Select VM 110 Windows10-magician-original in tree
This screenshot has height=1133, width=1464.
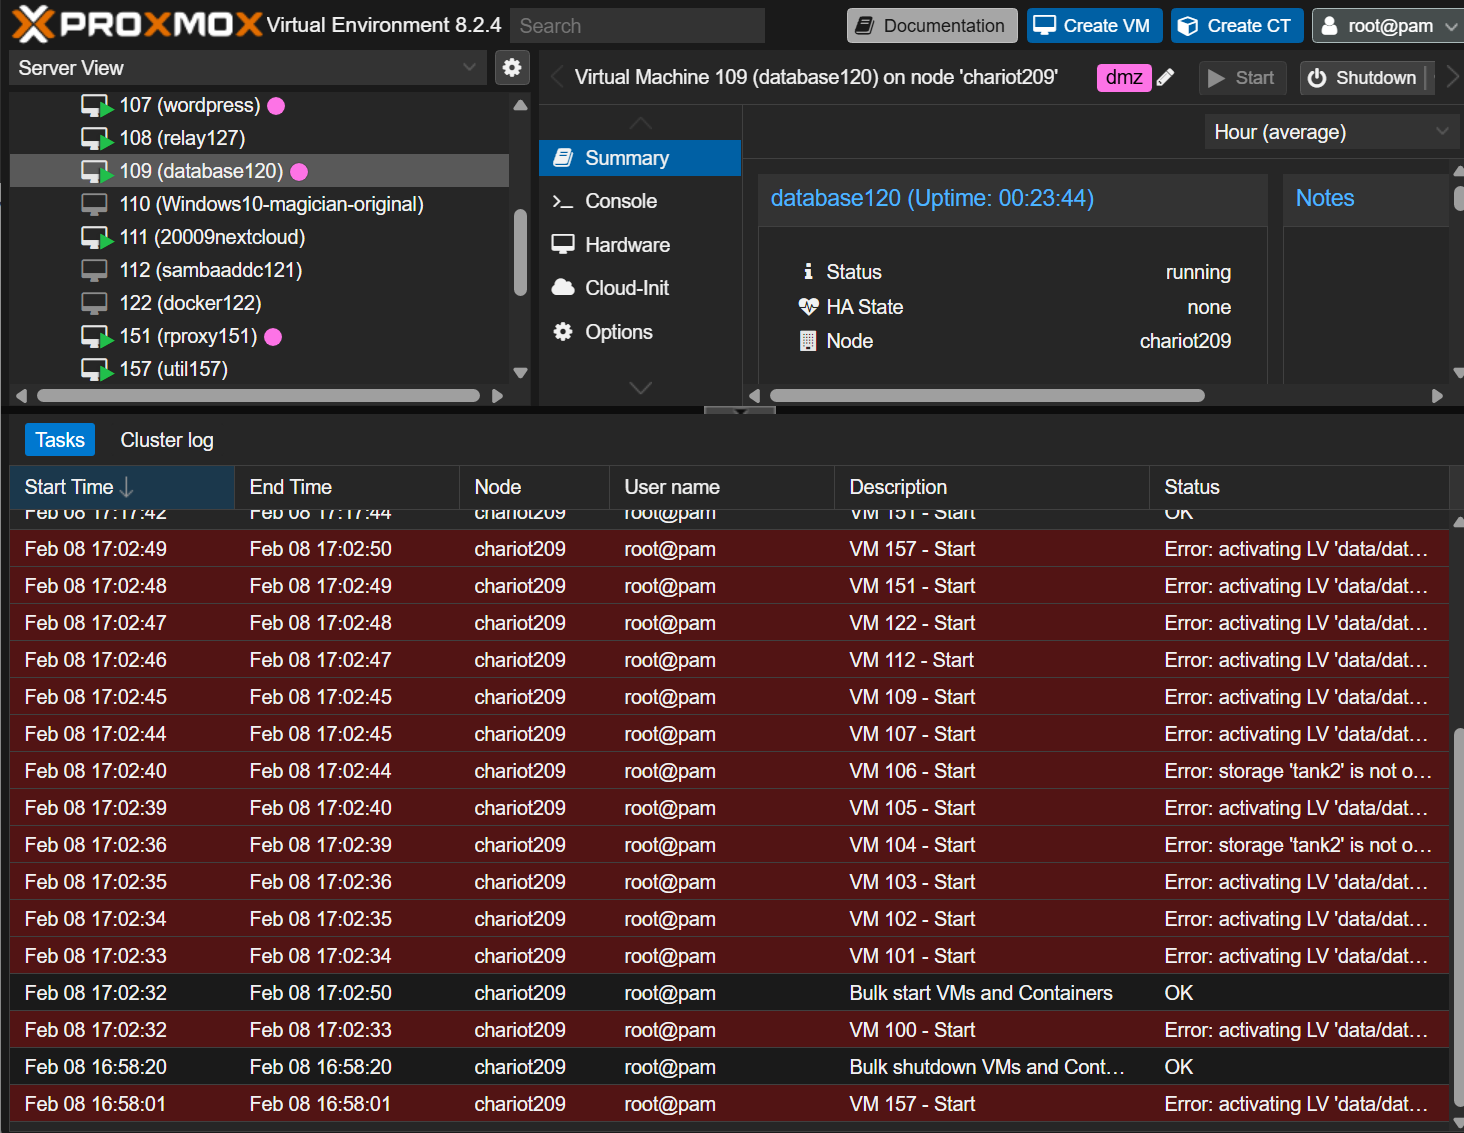[271, 204]
